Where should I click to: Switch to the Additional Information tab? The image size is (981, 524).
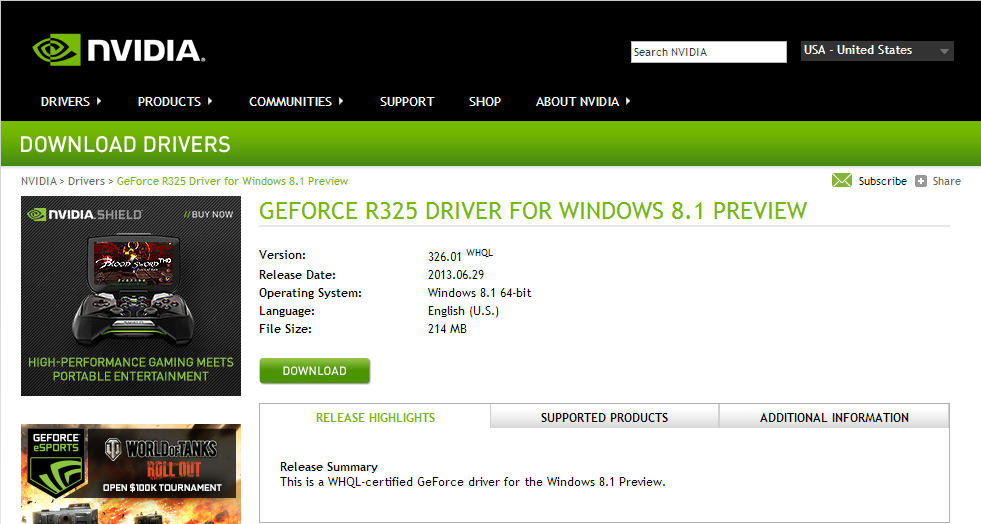point(834,417)
